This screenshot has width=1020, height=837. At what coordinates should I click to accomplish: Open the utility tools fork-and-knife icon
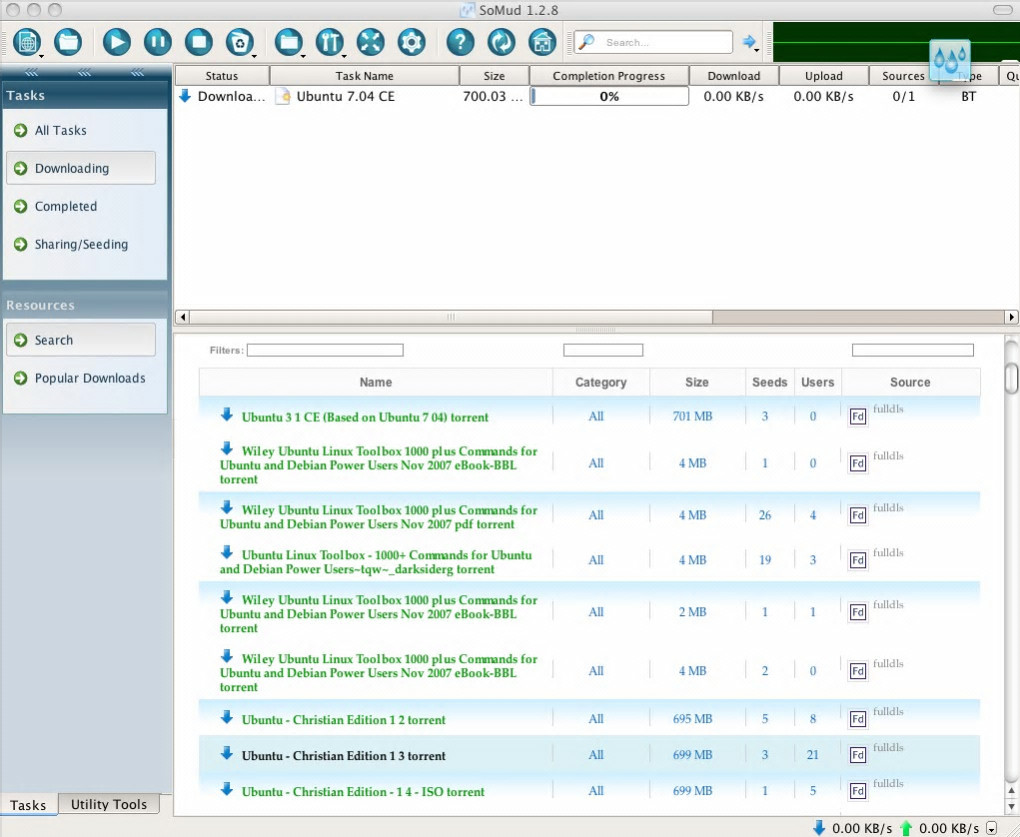click(x=329, y=42)
